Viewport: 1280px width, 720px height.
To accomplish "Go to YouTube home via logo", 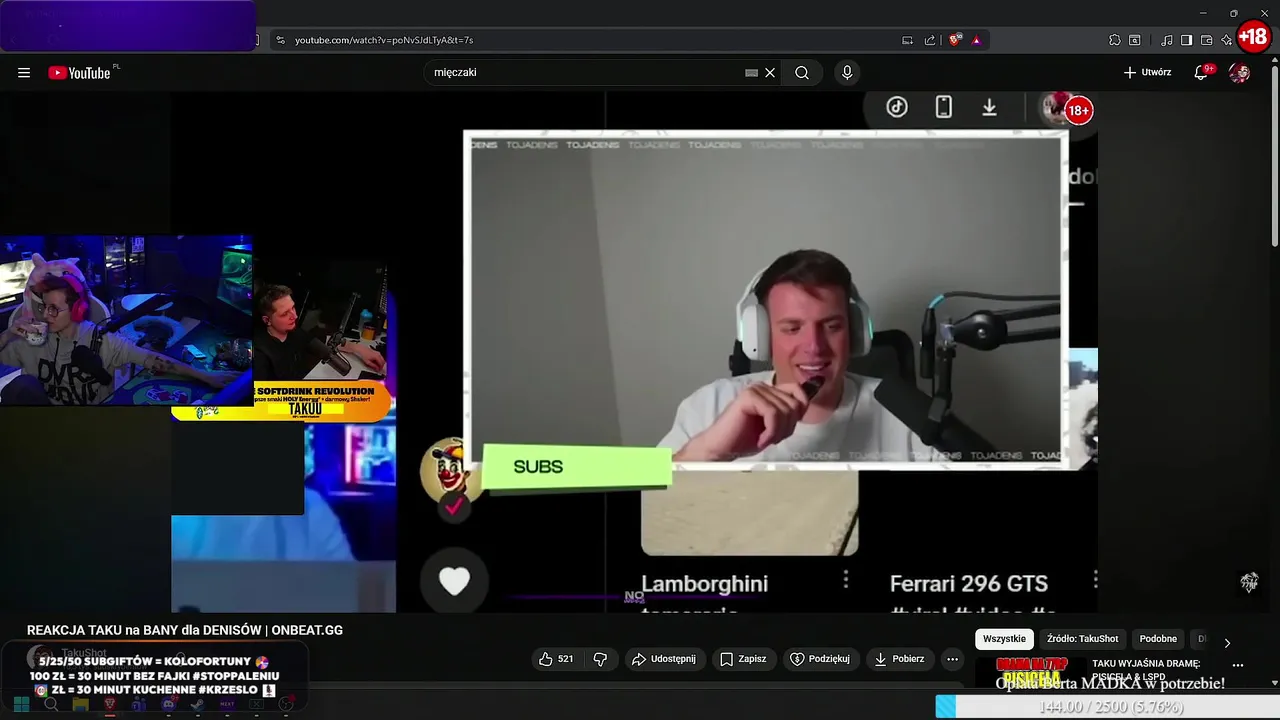I will [x=79, y=73].
